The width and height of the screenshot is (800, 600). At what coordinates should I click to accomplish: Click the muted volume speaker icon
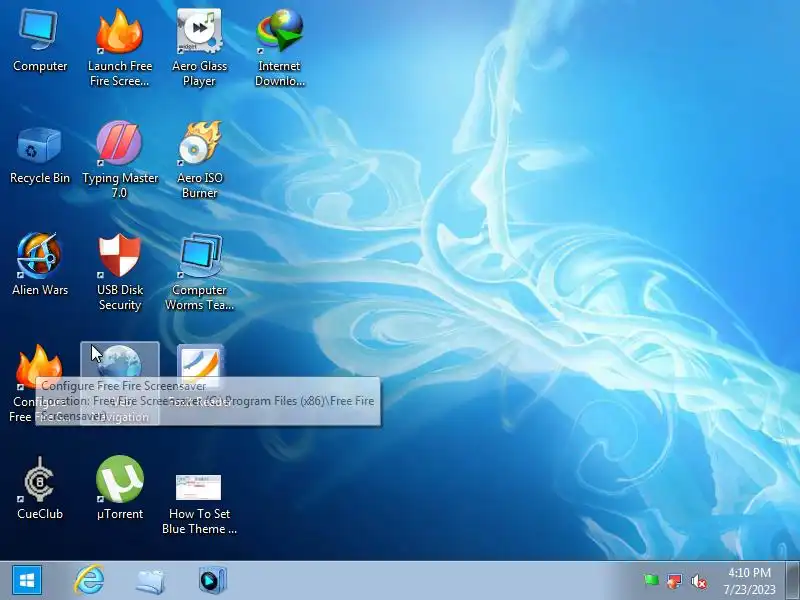pyautogui.click(x=698, y=581)
